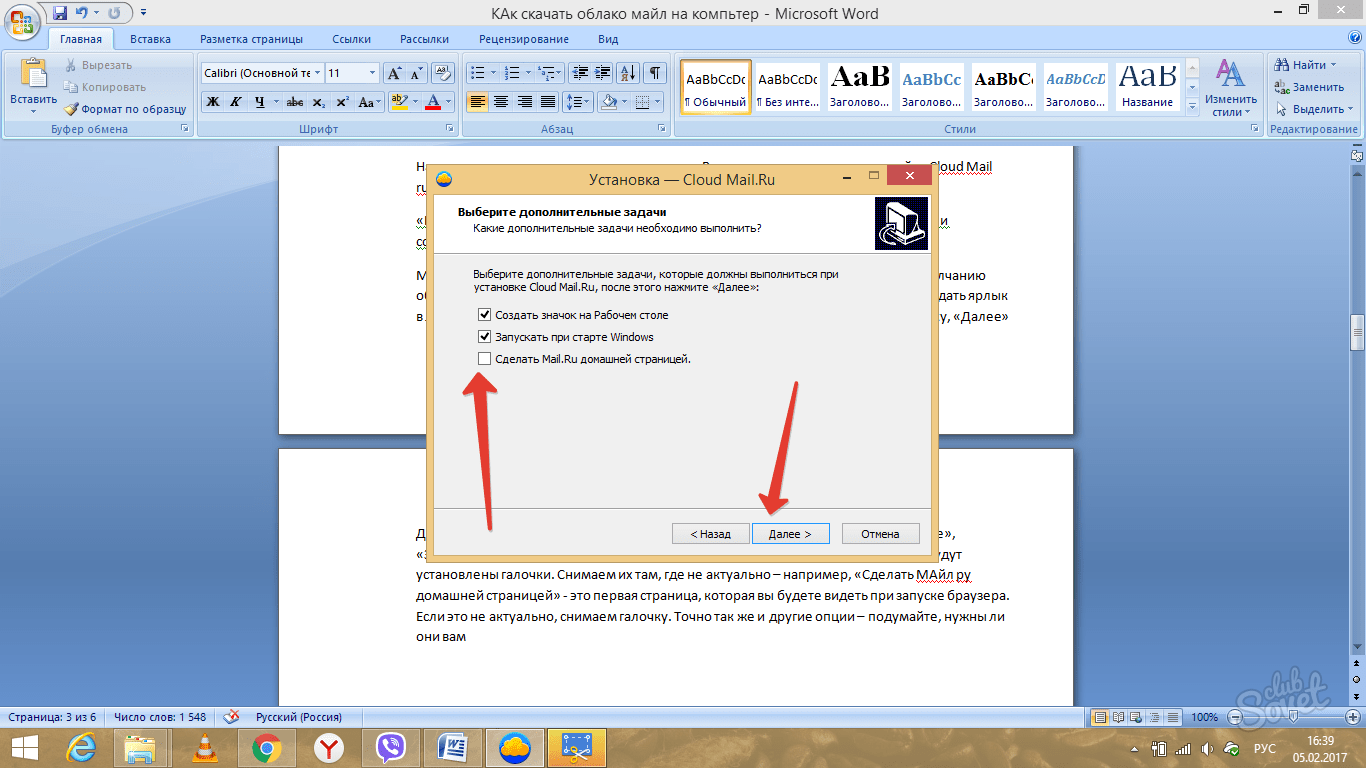The width and height of the screenshot is (1366, 768).
Task: Expand the font size dropdown showing 11
Action: click(372, 73)
